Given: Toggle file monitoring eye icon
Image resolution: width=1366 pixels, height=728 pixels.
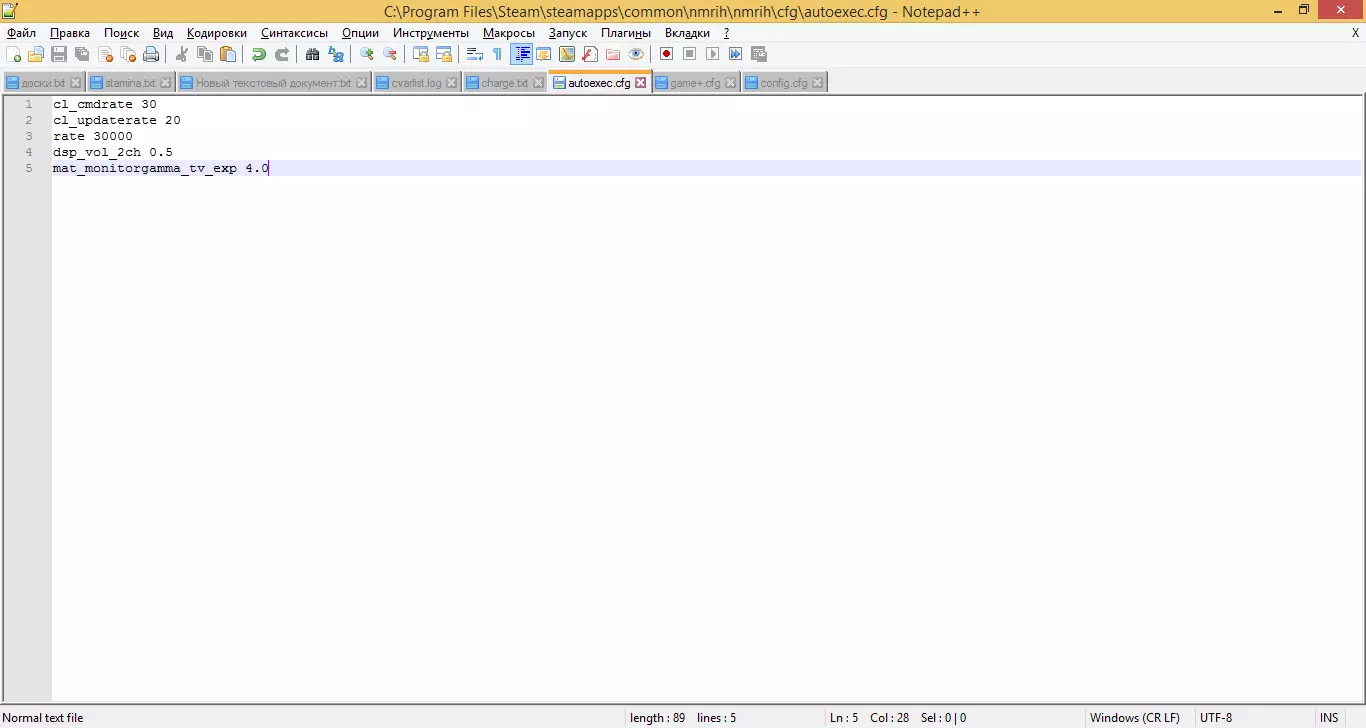Looking at the screenshot, I should [x=636, y=54].
